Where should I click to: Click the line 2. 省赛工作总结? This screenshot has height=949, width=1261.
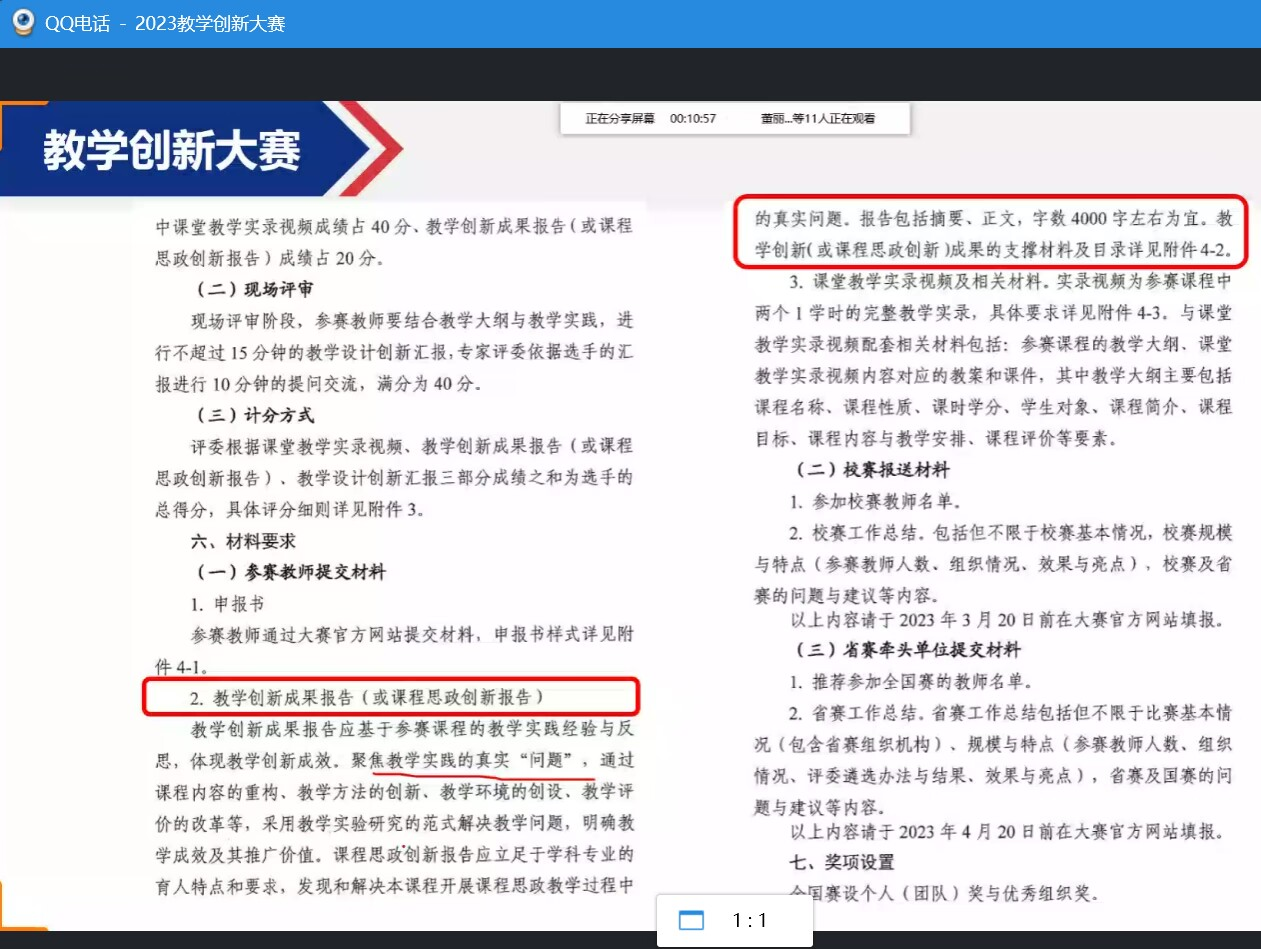point(1011,714)
